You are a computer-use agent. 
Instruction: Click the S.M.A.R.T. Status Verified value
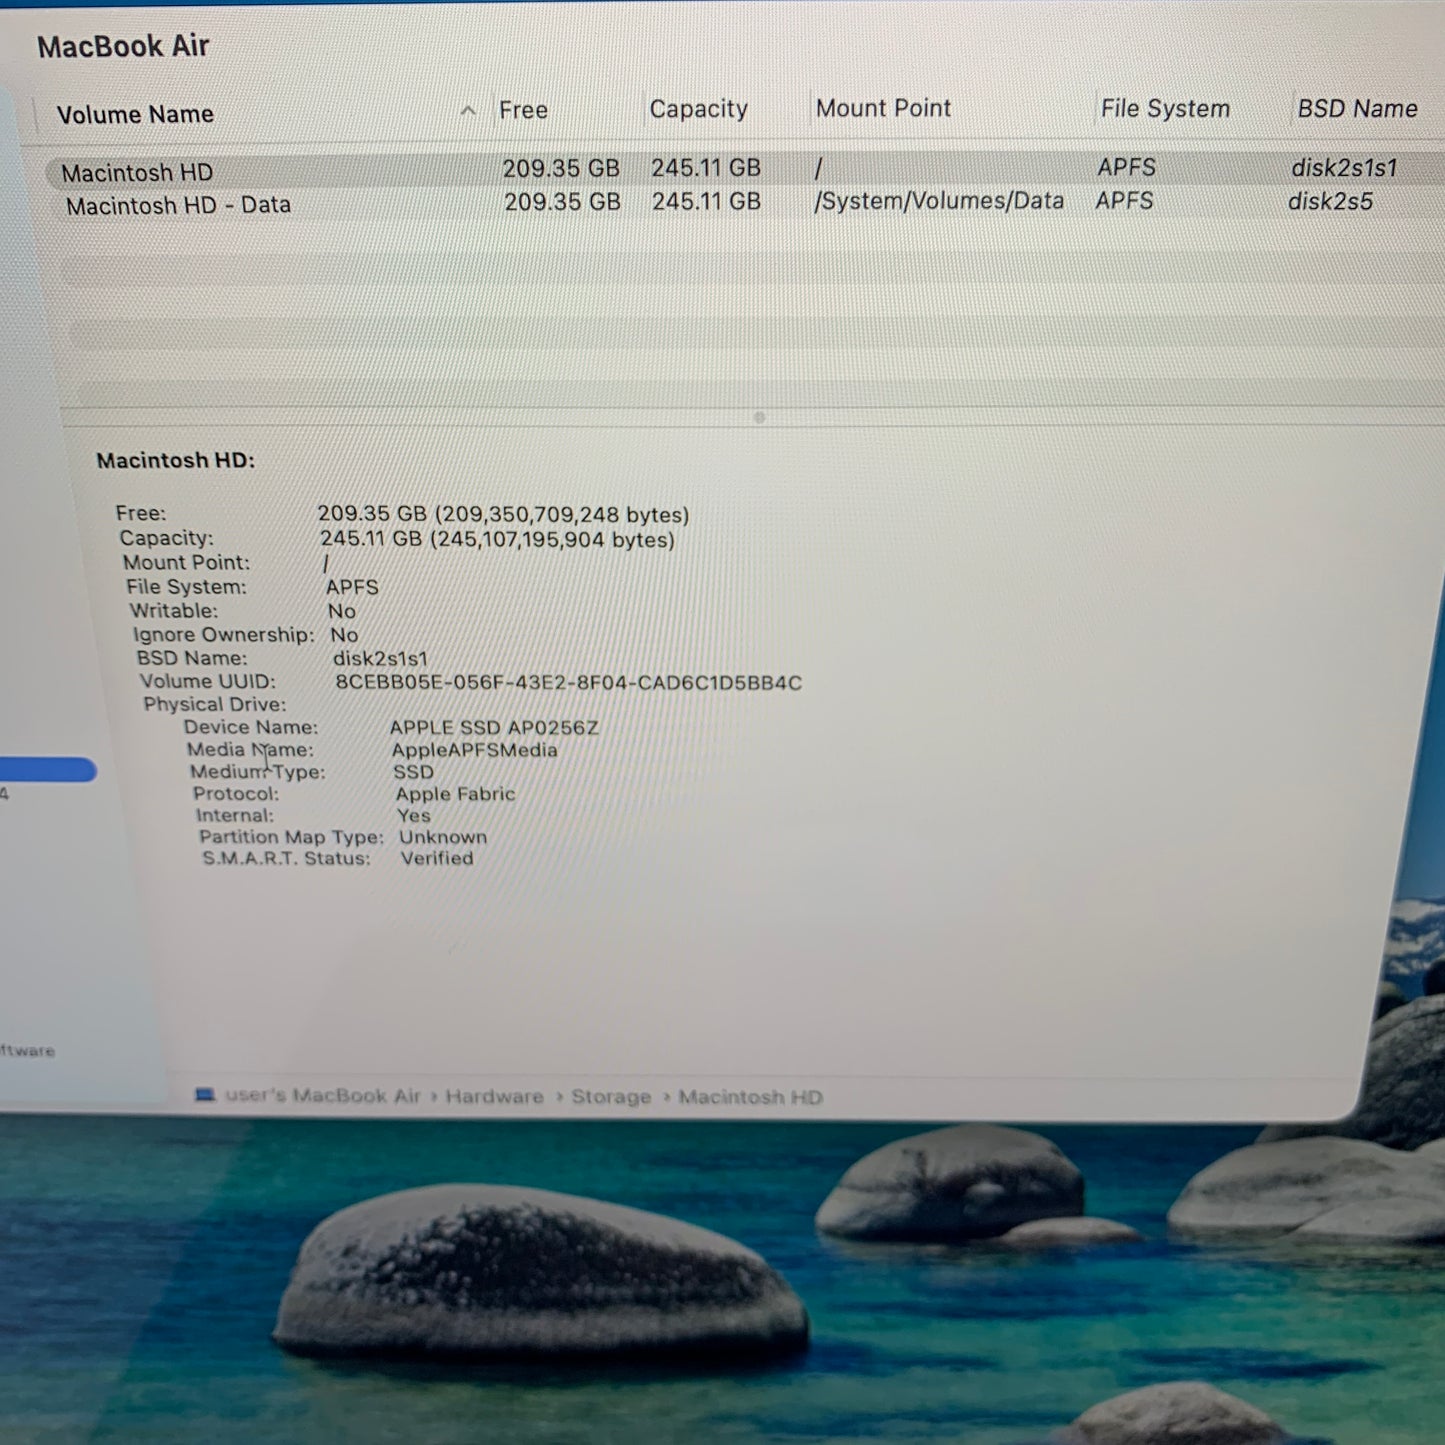[437, 858]
